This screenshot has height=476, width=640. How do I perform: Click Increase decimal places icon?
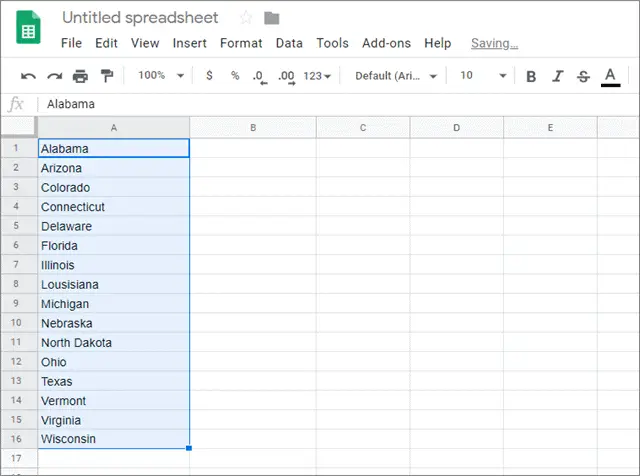coord(287,77)
